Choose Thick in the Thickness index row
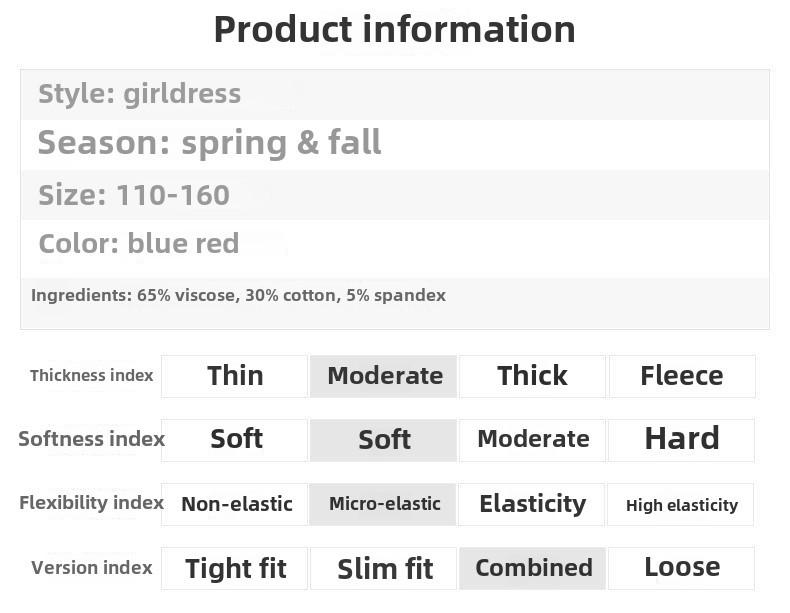The image size is (790, 613). tap(532, 376)
